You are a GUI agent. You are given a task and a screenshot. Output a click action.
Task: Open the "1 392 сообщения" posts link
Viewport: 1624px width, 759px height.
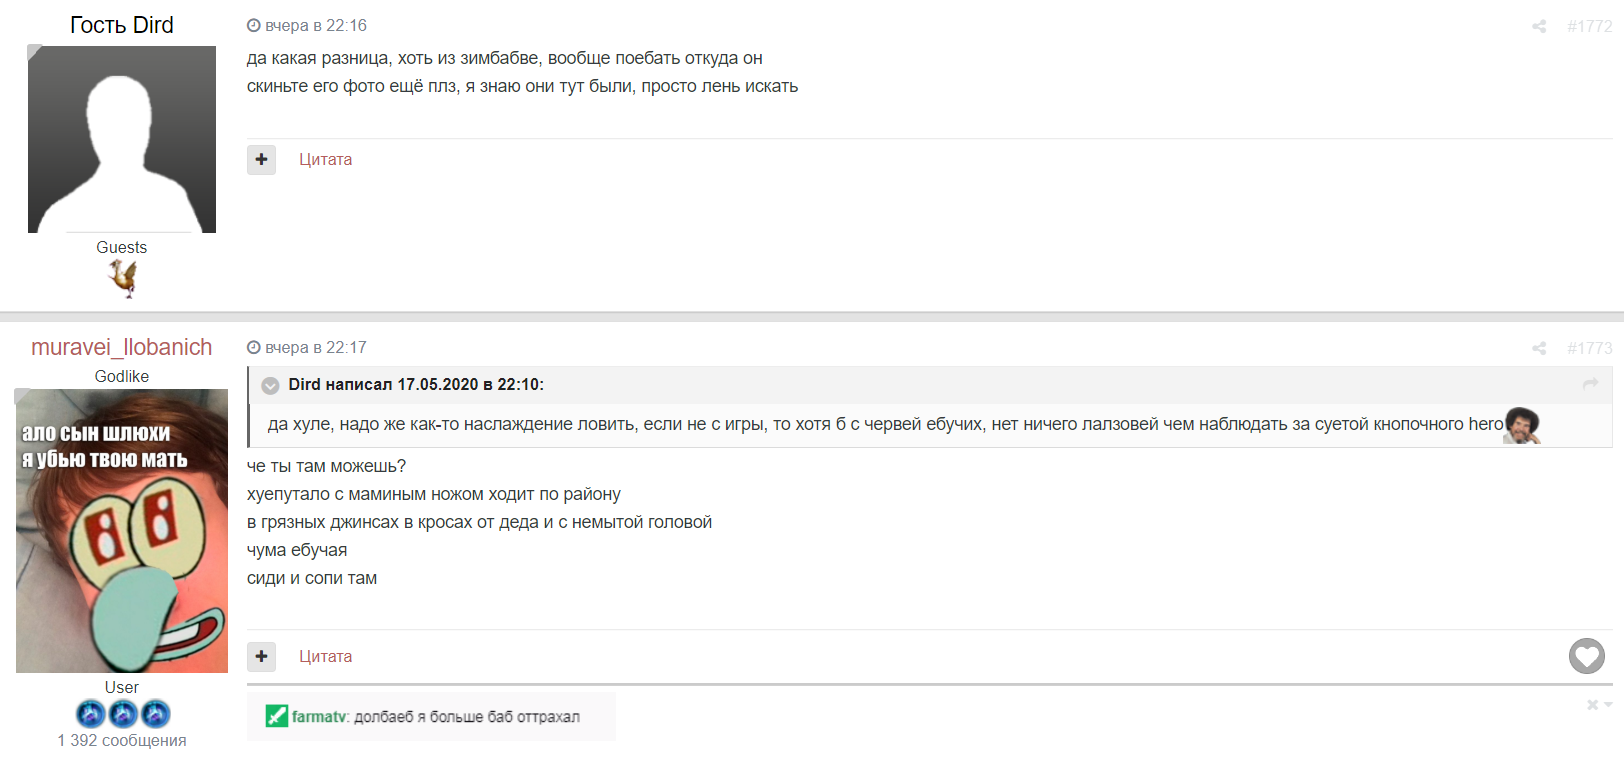pyautogui.click(x=122, y=741)
